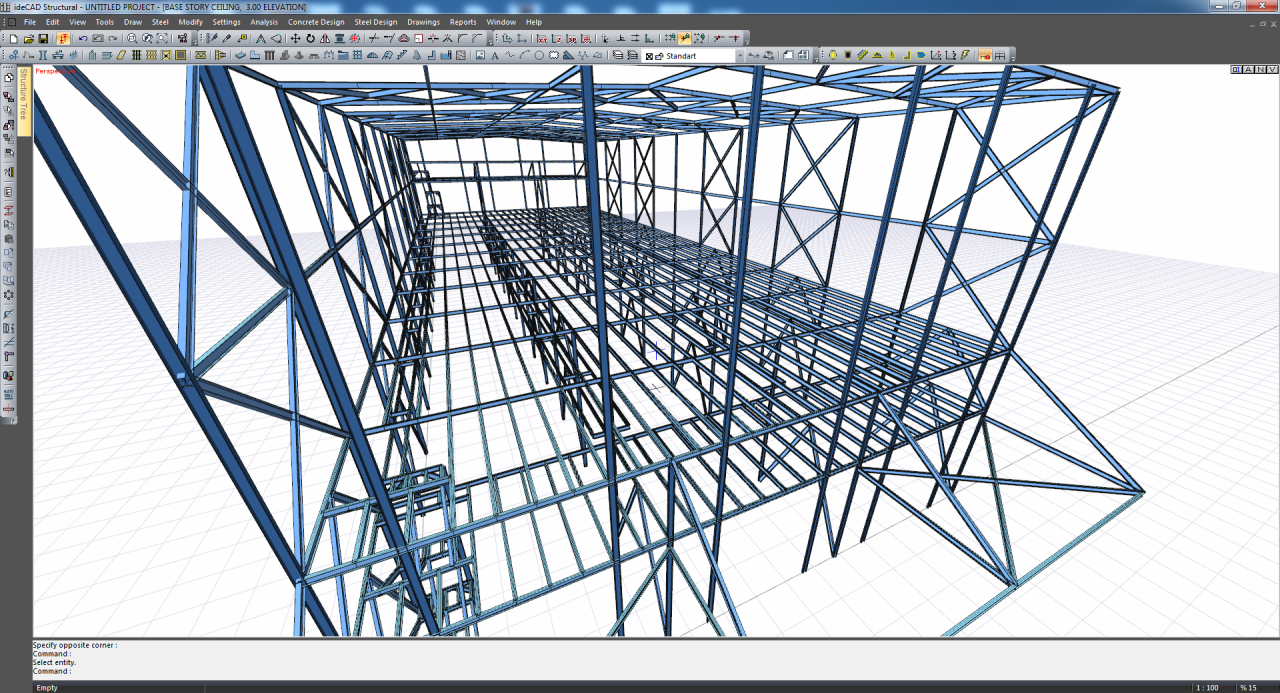Open the Modify menu
The image size is (1280, 693).
point(190,22)
